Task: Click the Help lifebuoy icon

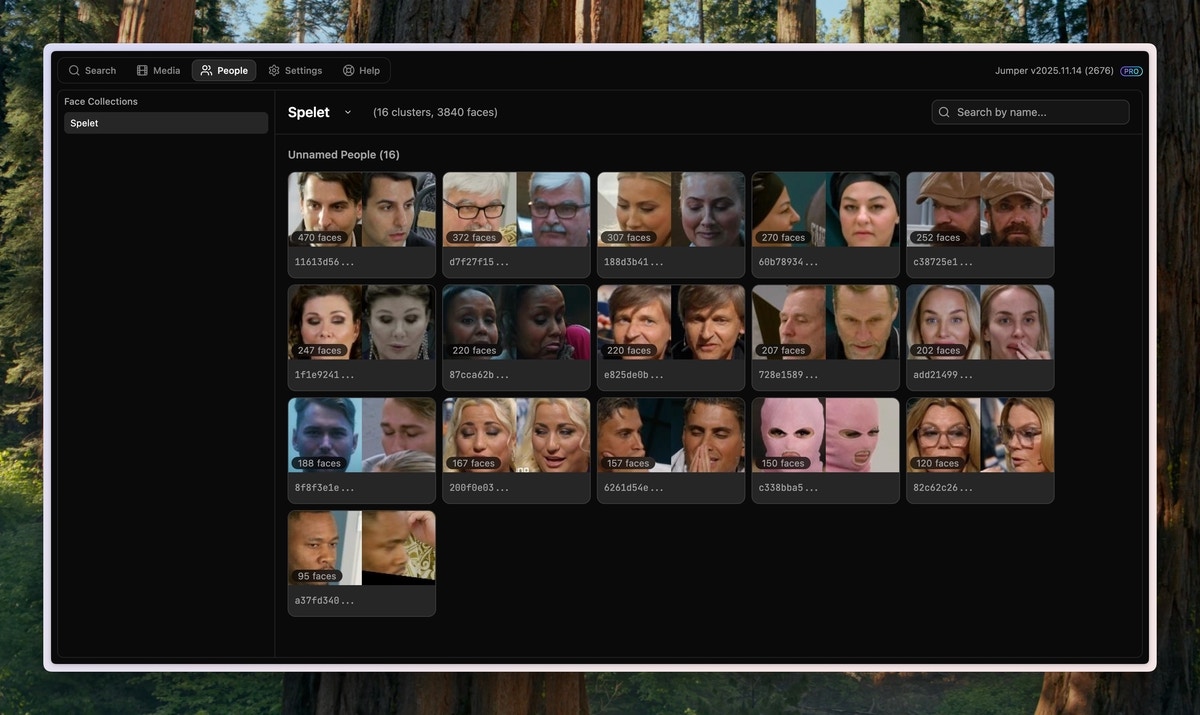Action: coord(346,69)
